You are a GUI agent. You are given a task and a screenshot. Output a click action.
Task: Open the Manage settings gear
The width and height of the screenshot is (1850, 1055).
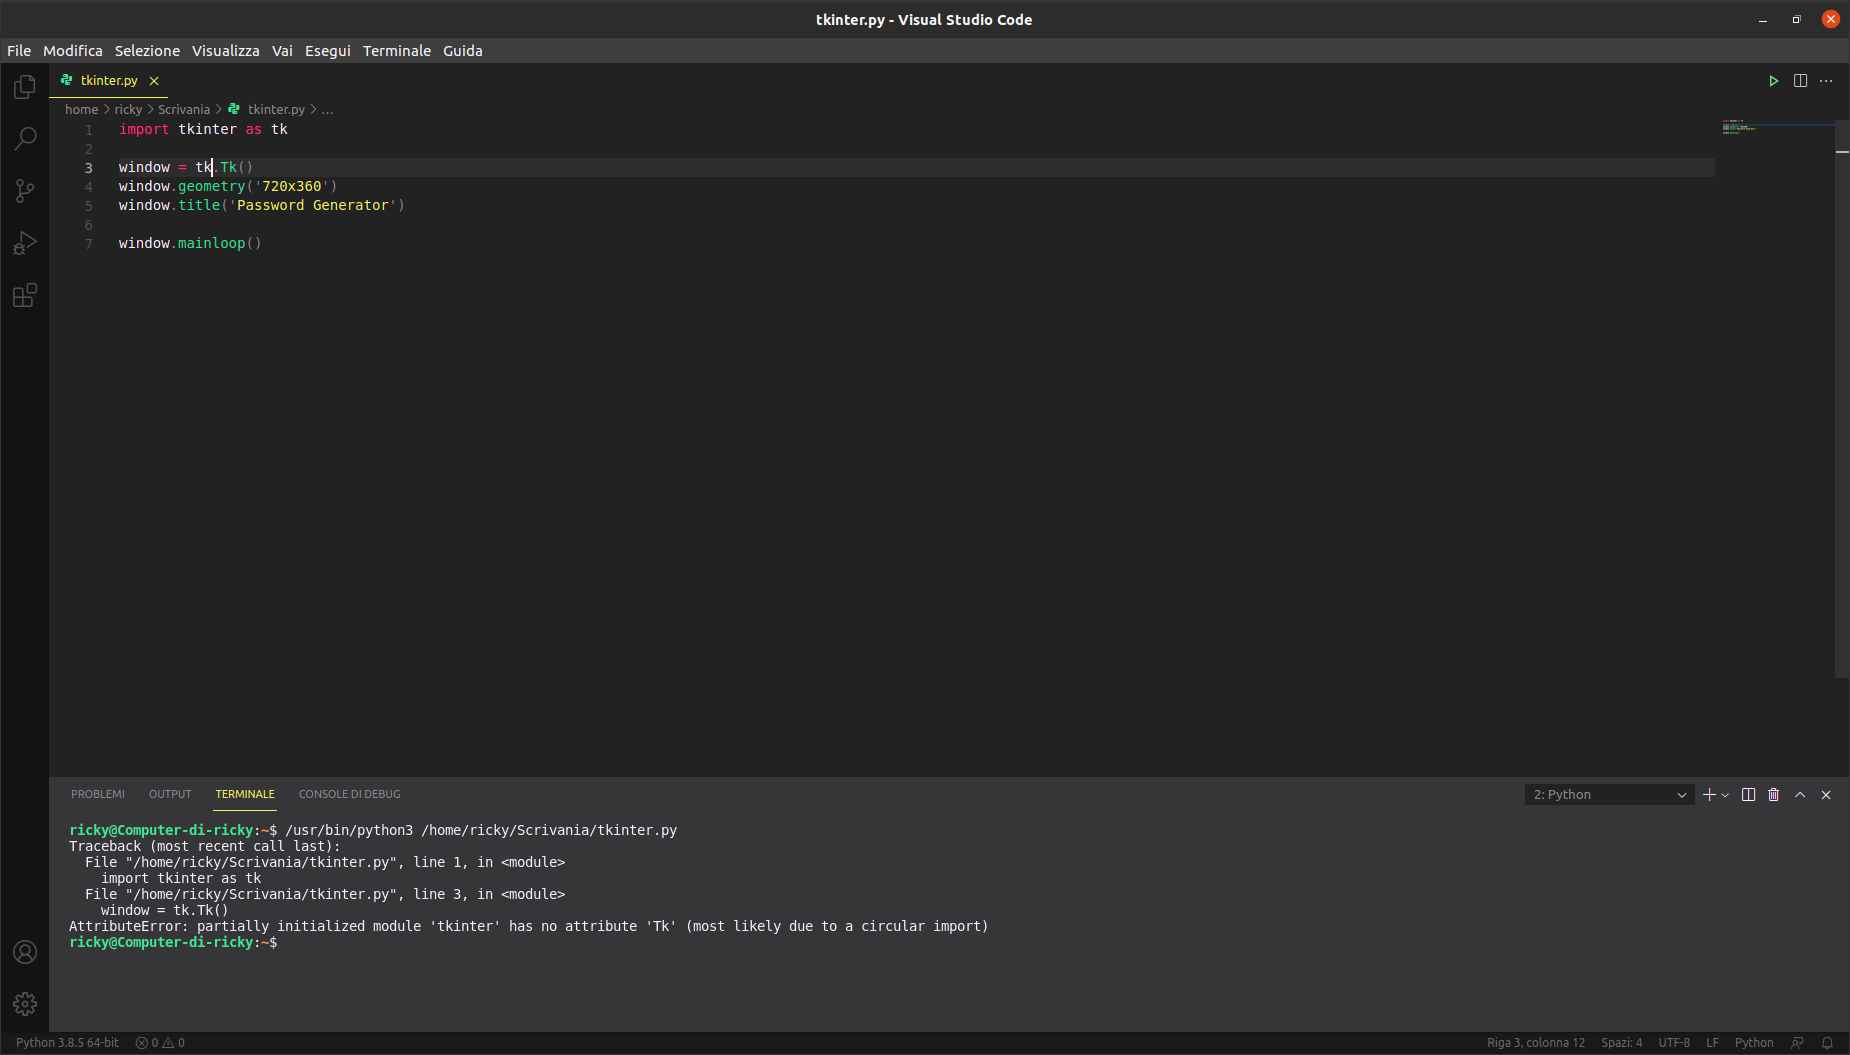(25, 1004)
